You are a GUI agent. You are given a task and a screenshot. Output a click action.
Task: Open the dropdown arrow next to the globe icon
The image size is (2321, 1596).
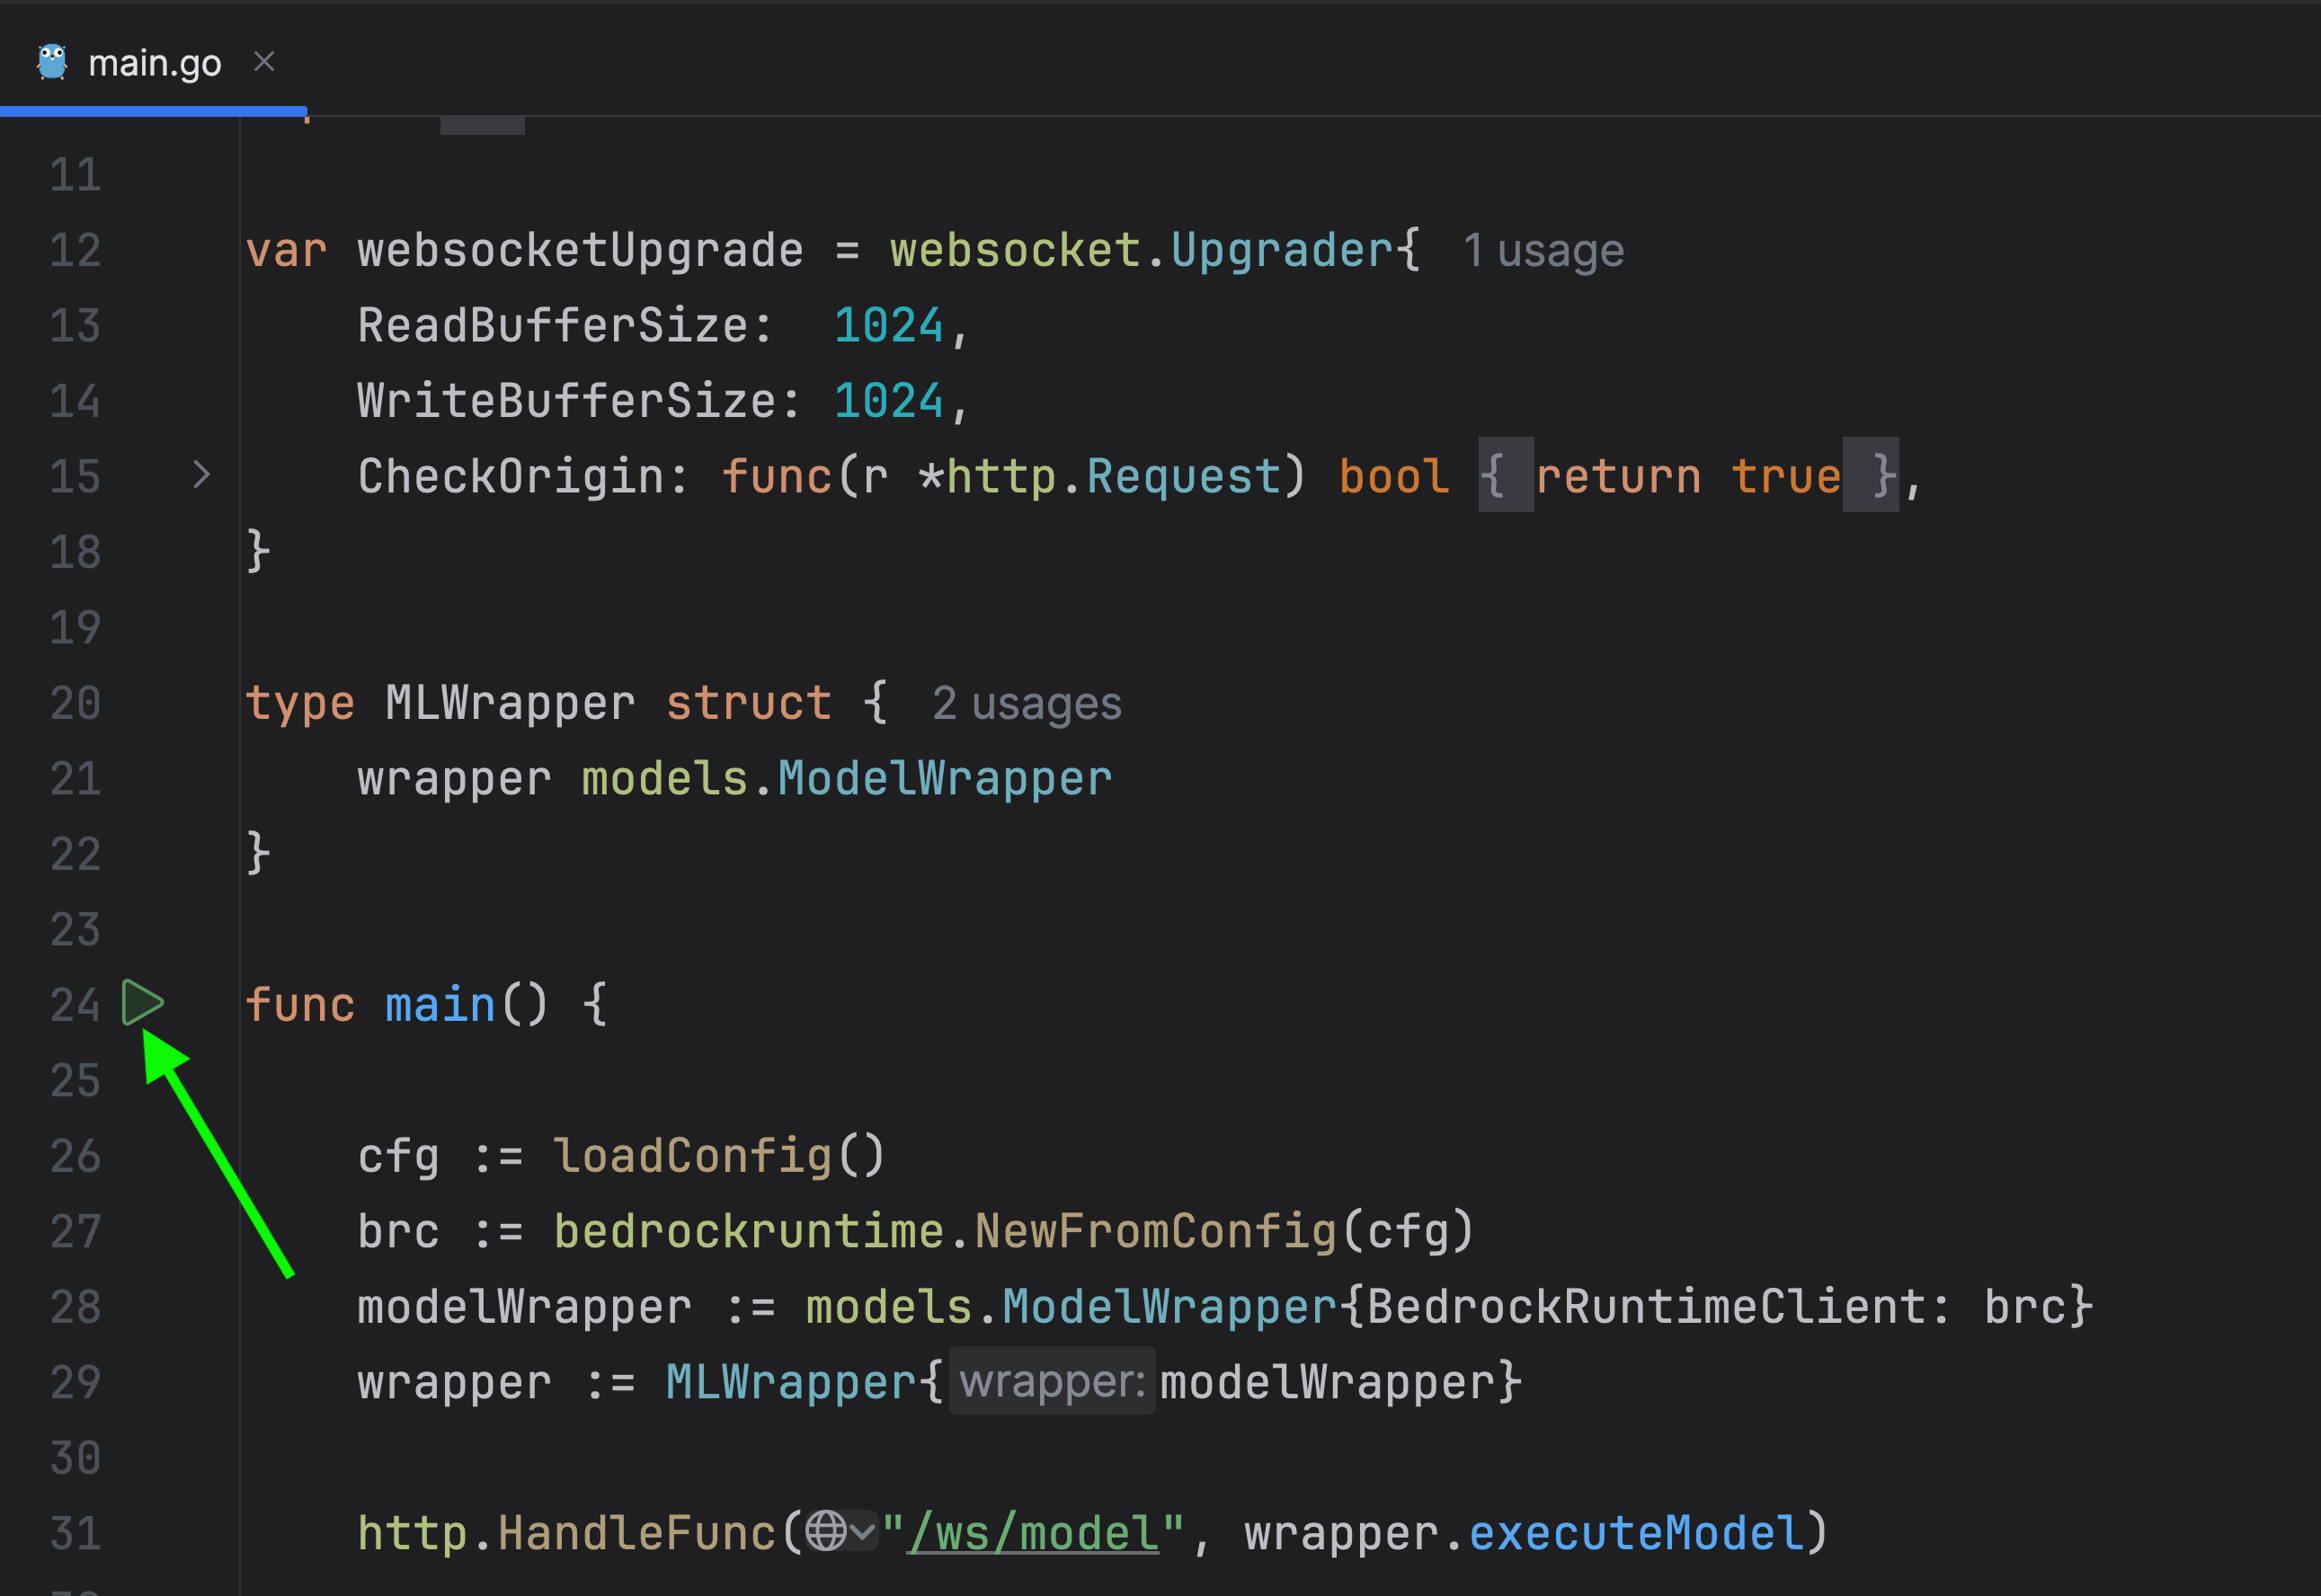tap(862, 1531)
